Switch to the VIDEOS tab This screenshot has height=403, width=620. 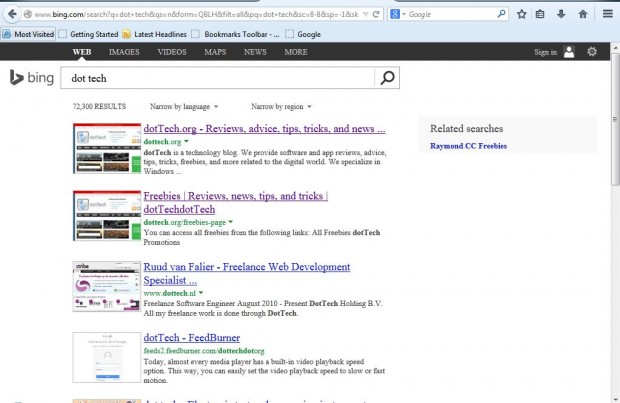172,52
